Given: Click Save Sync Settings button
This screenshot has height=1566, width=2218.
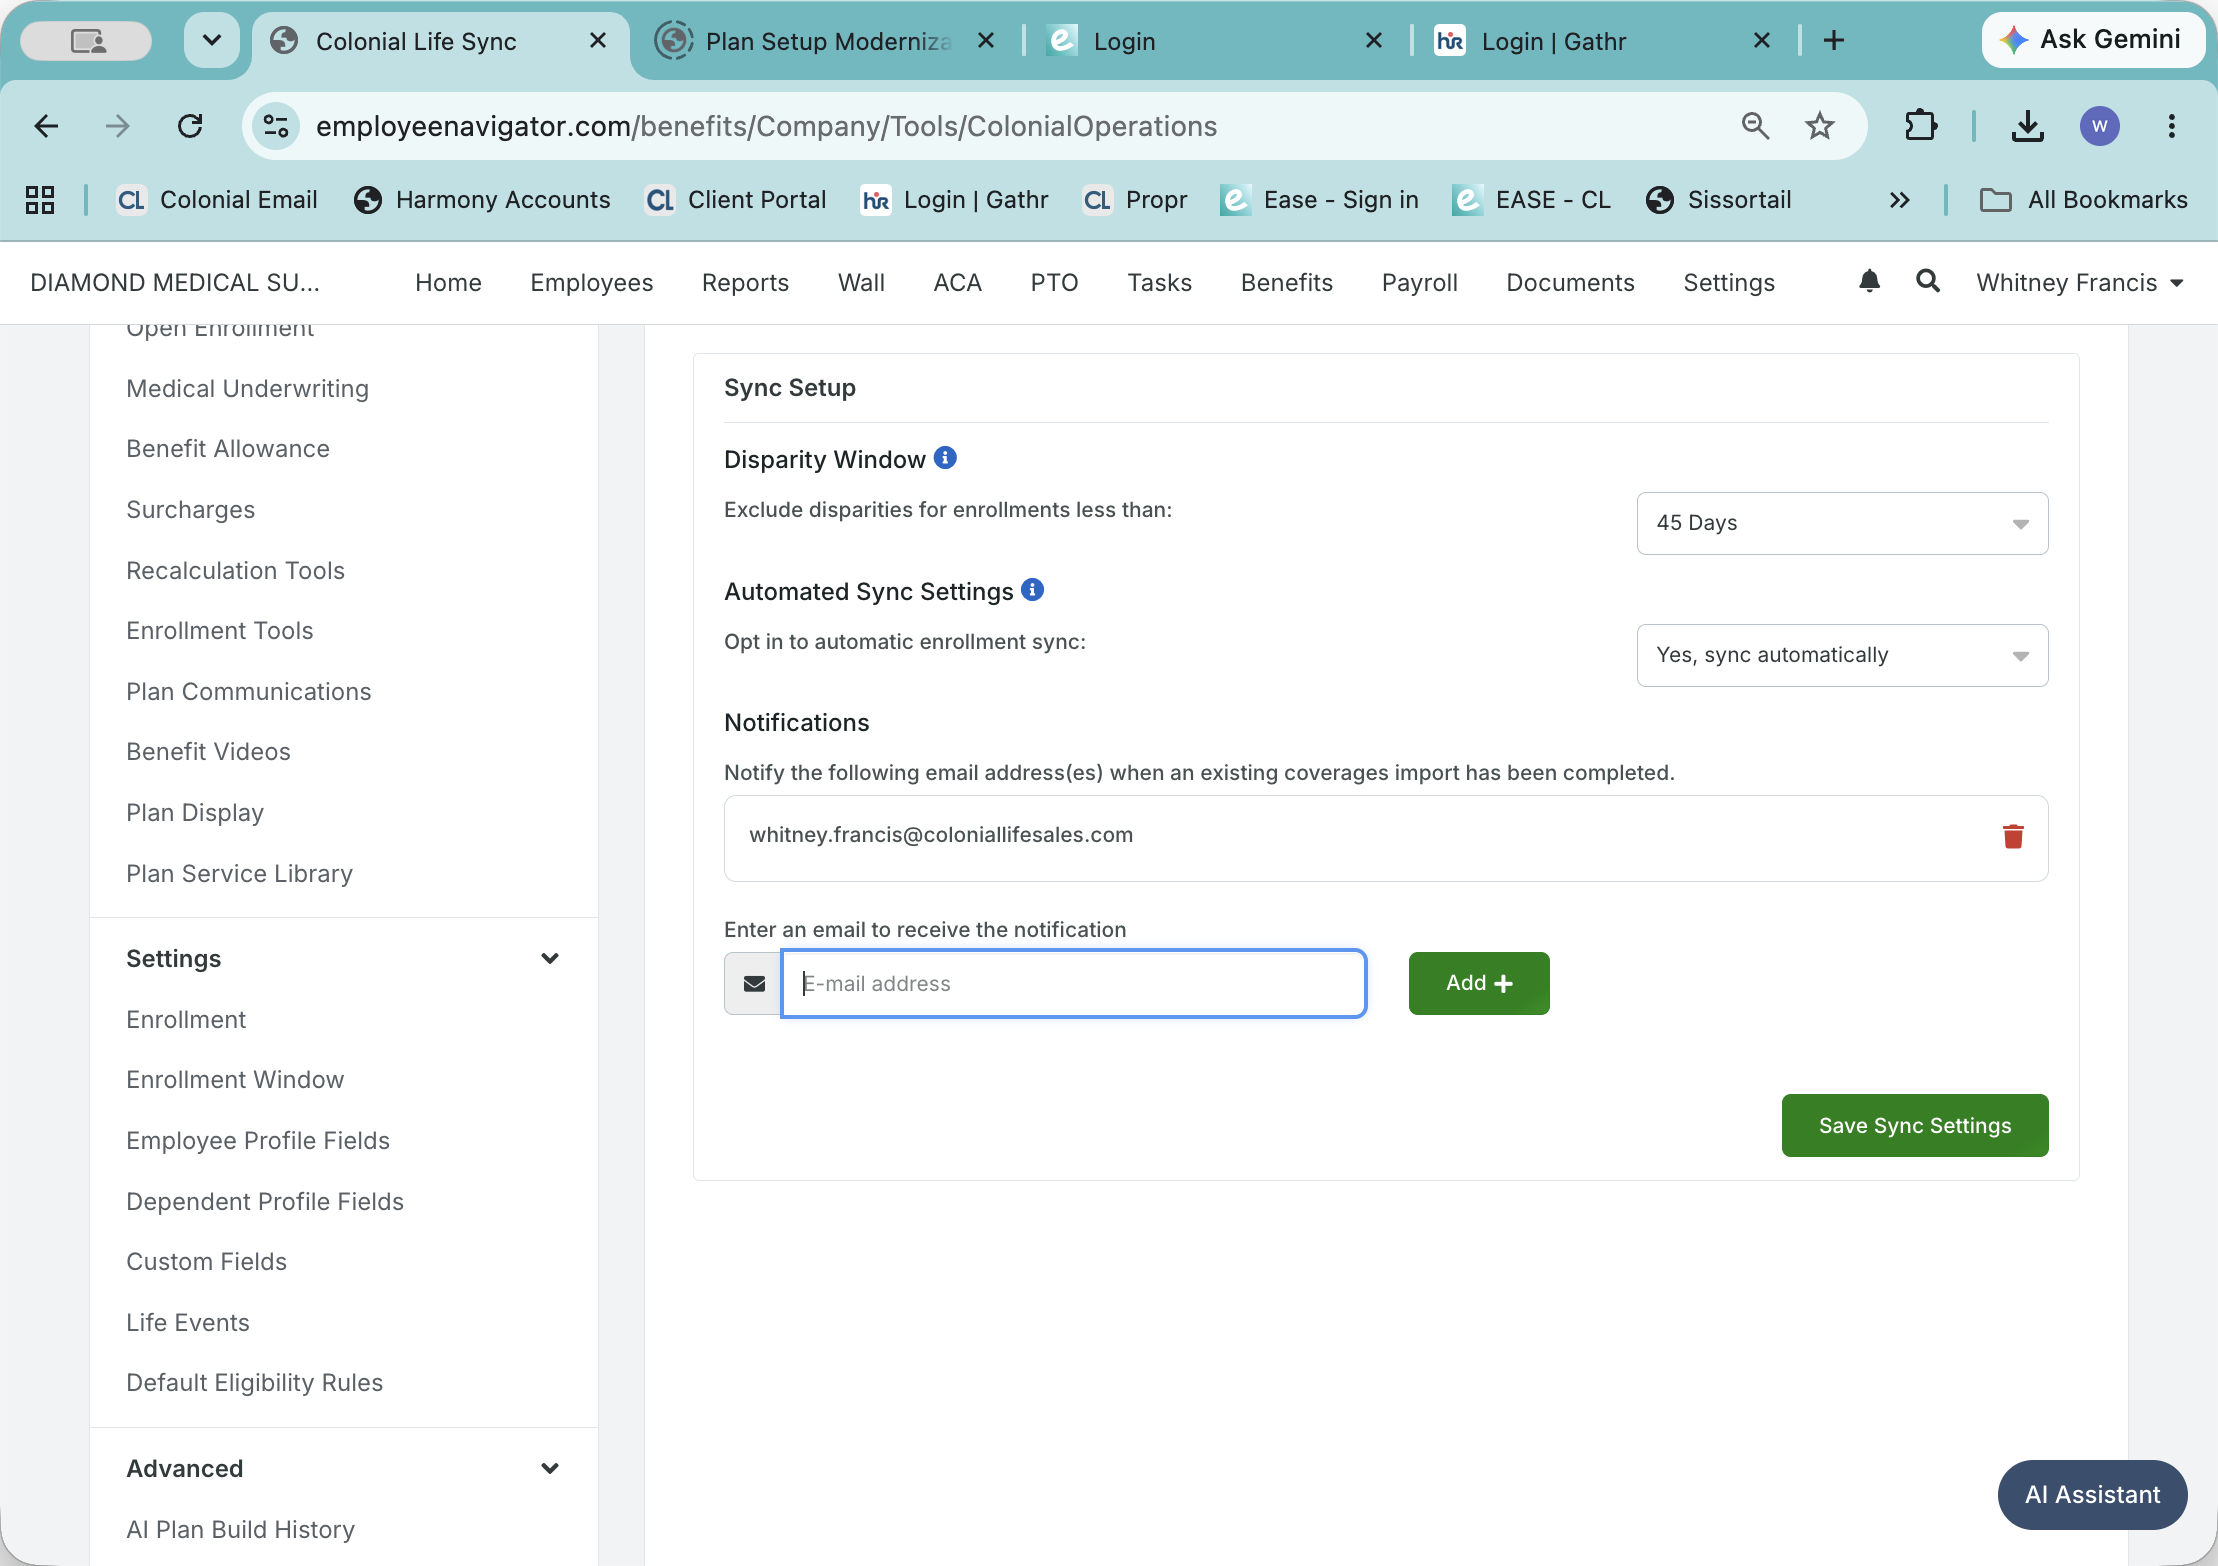Looking at the screenshot, I should click(1914, 1126).
